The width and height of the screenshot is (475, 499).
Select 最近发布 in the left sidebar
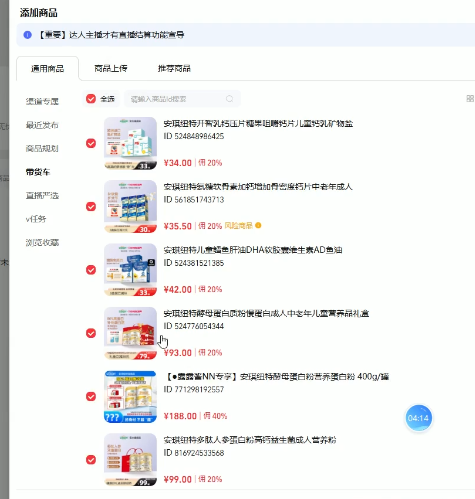42,125
